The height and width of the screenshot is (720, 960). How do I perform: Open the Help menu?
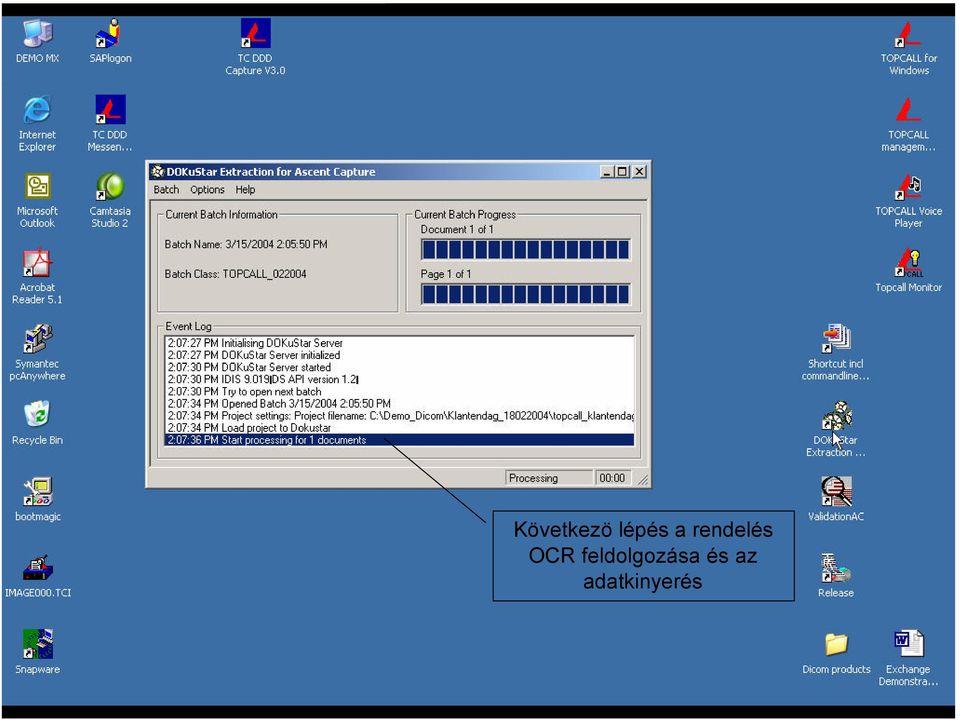(x=245, y=190)
